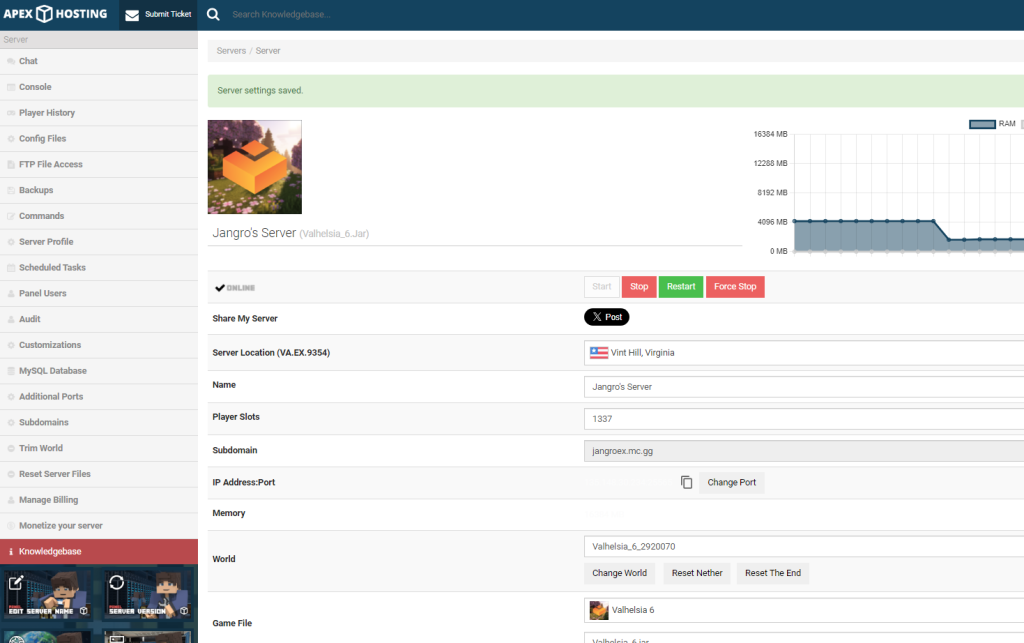Click the Change Port button
This screenshot has height=643, width=1024.
point(731,482)
